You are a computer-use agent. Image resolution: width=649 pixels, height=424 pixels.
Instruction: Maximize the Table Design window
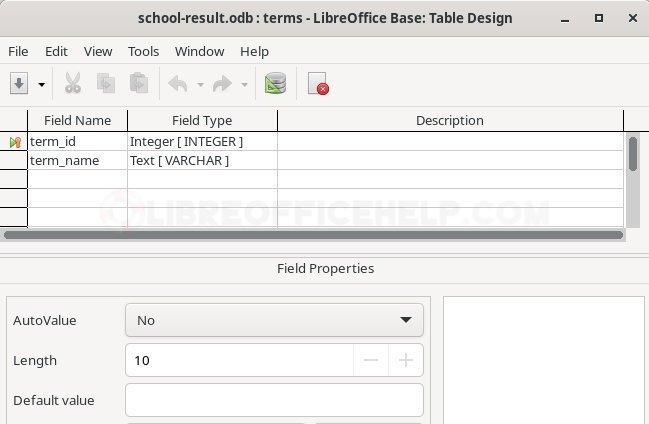coord(599,18)
